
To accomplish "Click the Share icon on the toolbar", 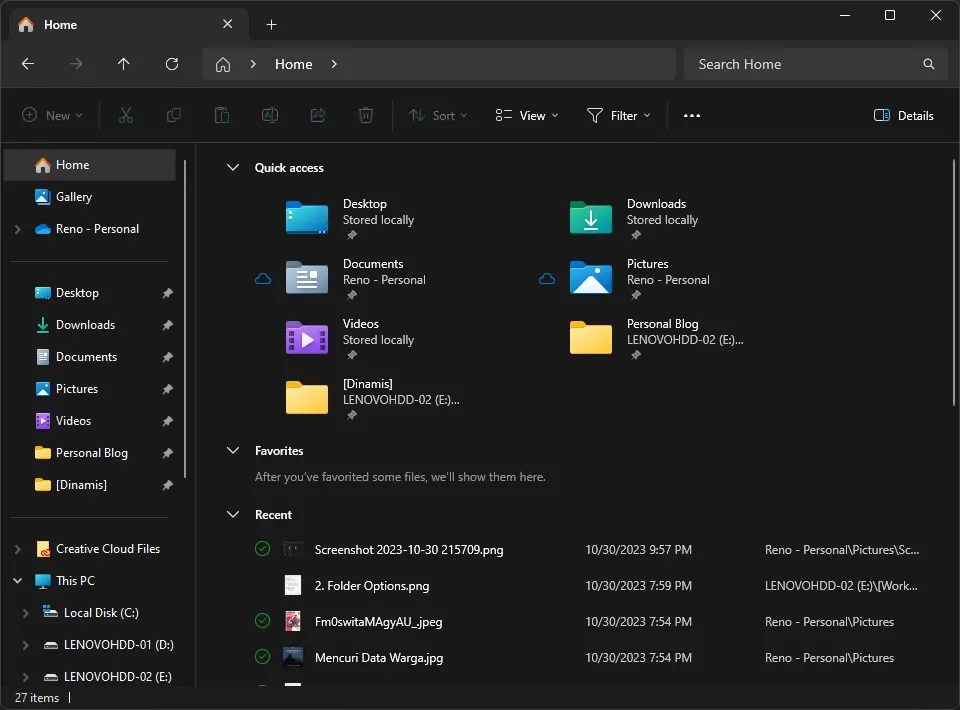I will point(317,115).
